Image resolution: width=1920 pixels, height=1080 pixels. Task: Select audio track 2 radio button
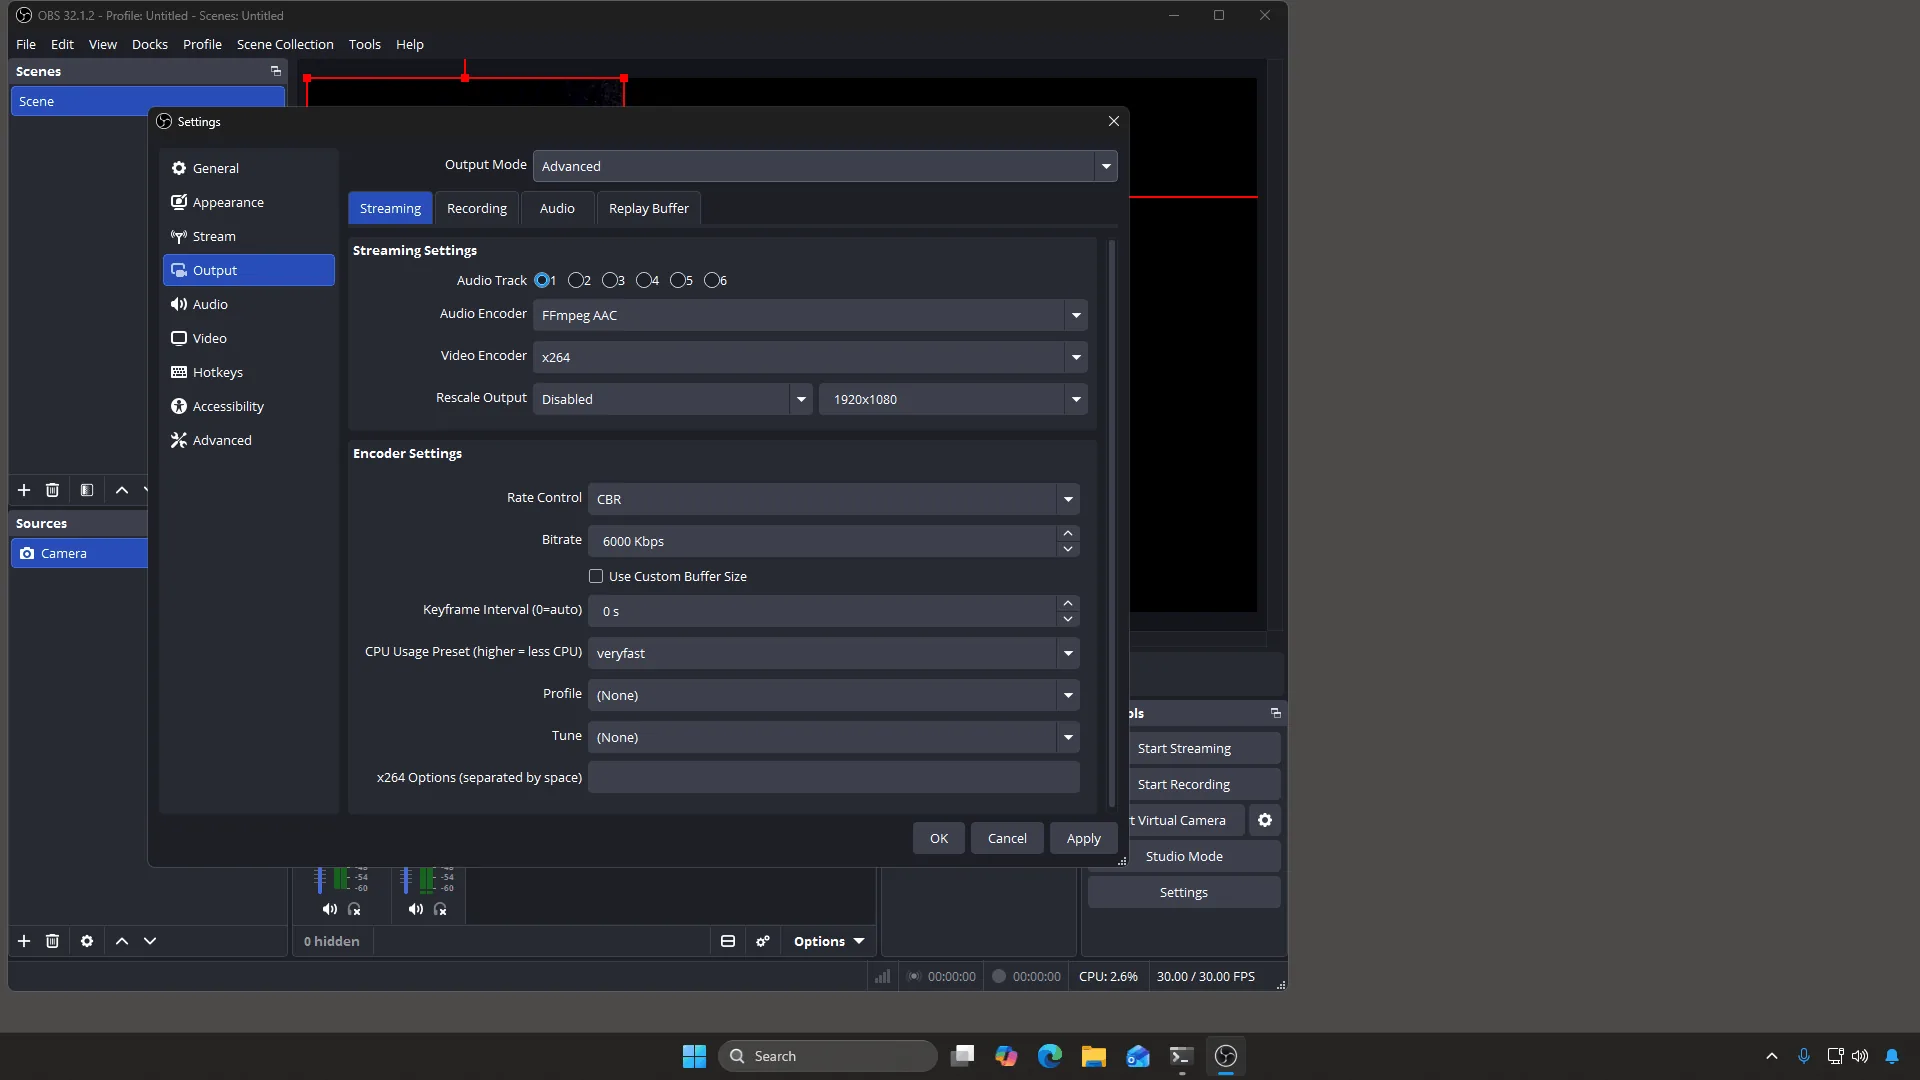[576, 280]
